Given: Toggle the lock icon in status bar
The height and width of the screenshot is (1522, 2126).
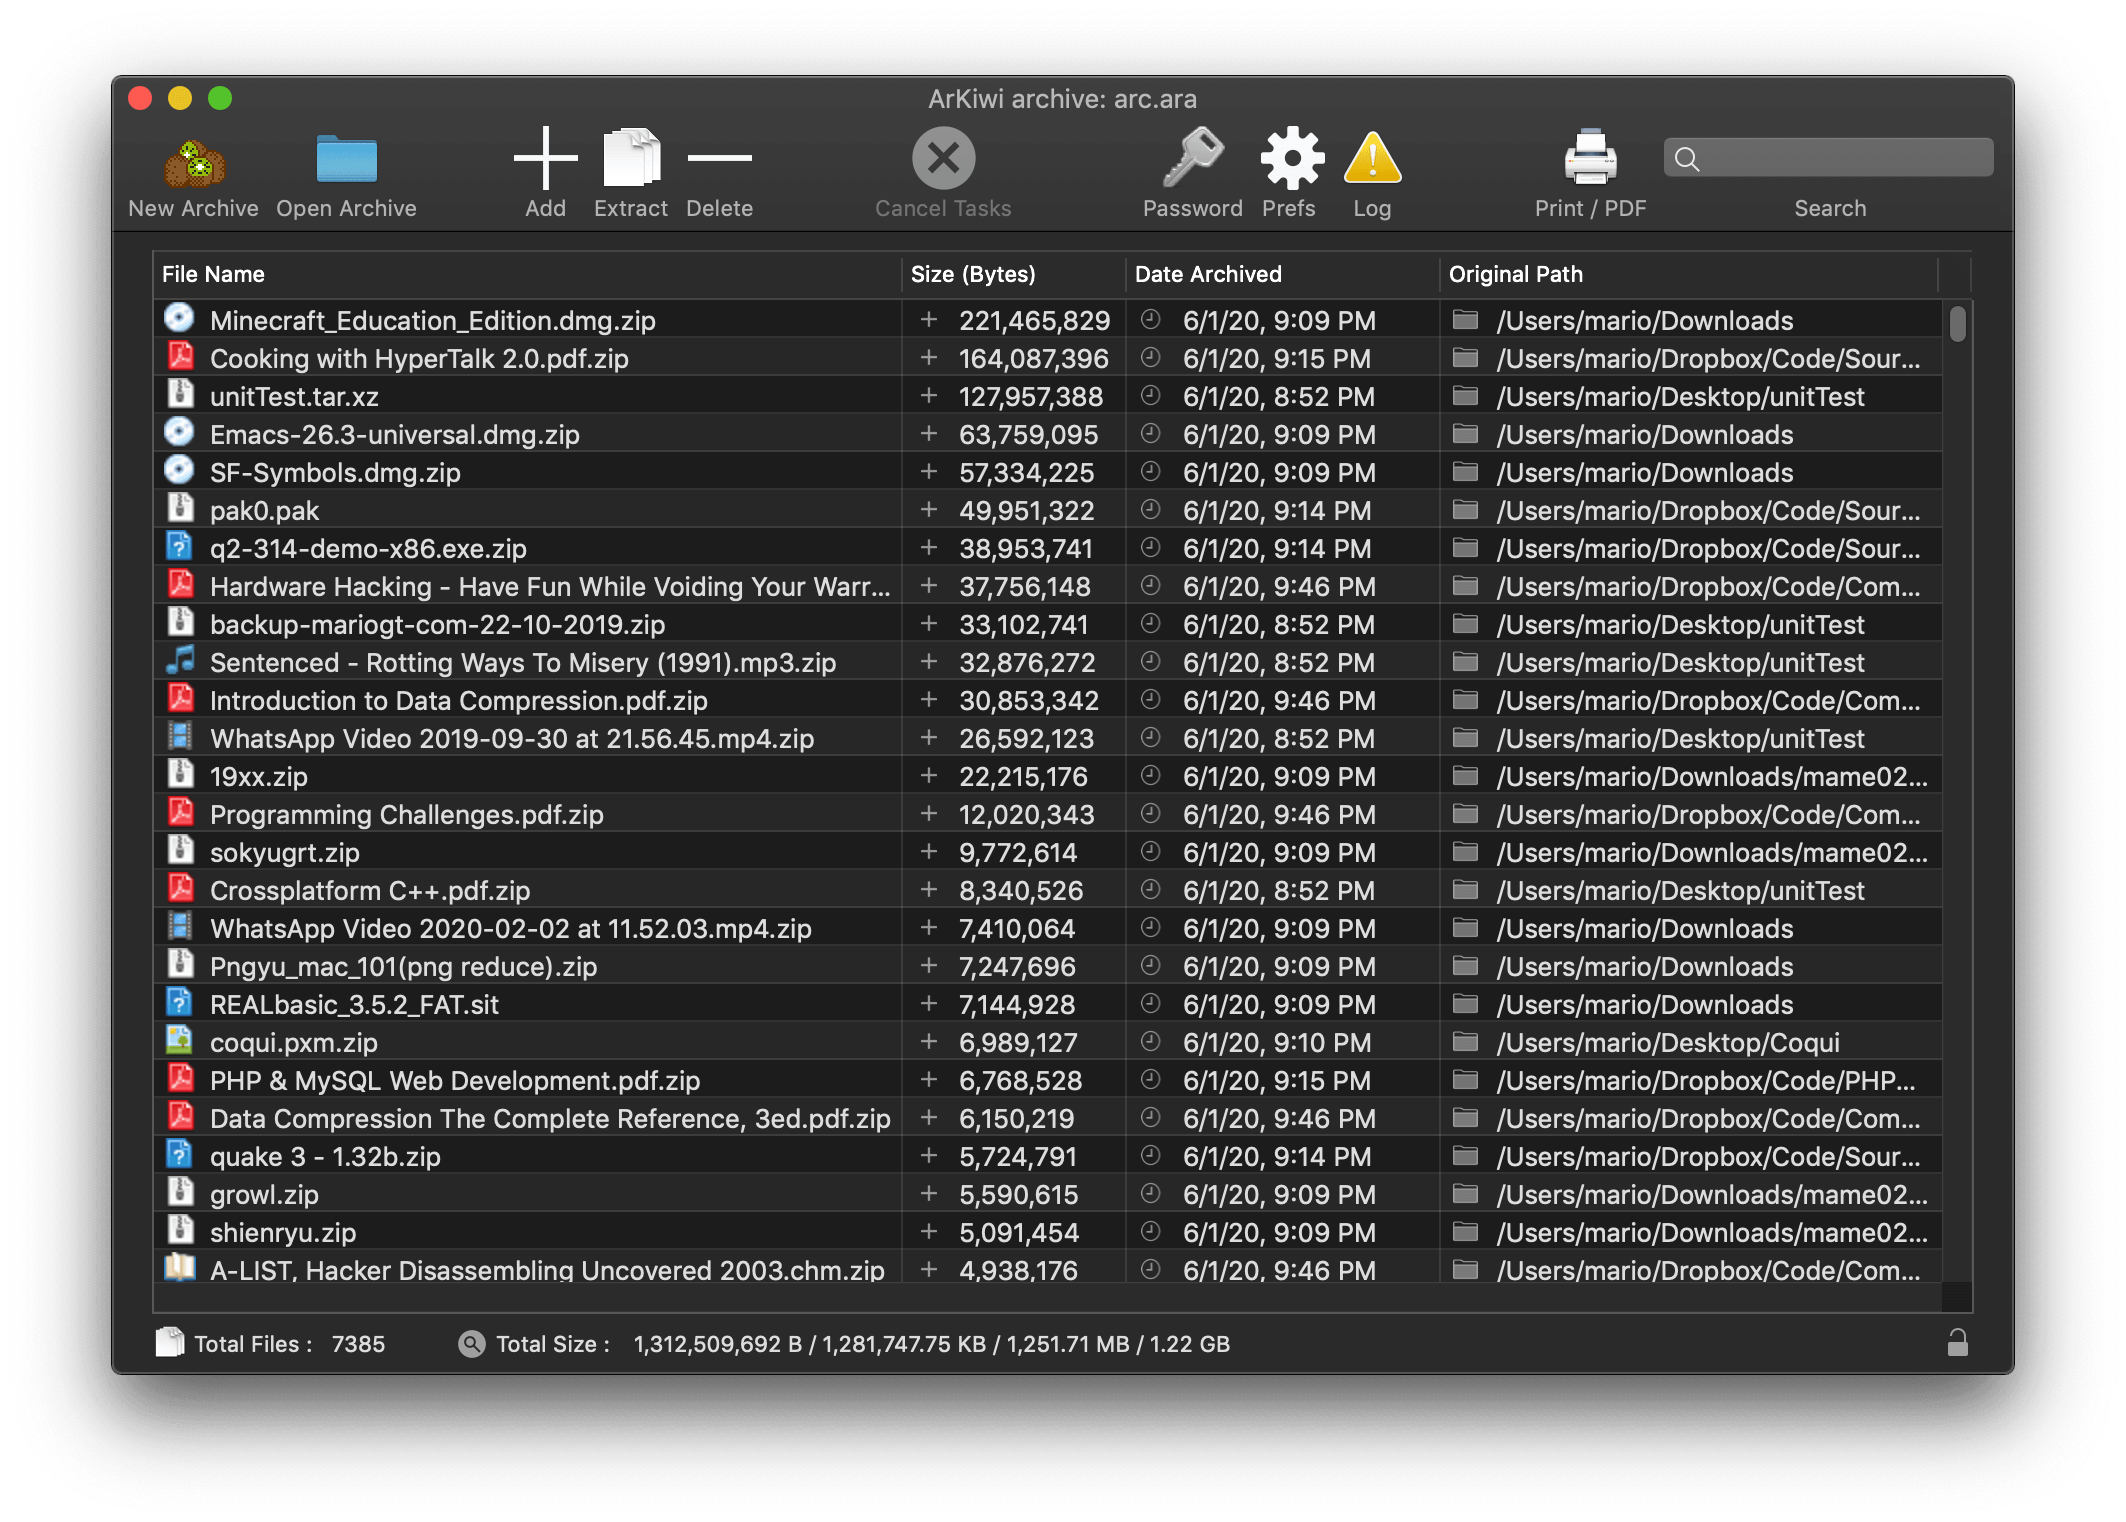Looking at the screenshot, I should tap(1957, 1343).
